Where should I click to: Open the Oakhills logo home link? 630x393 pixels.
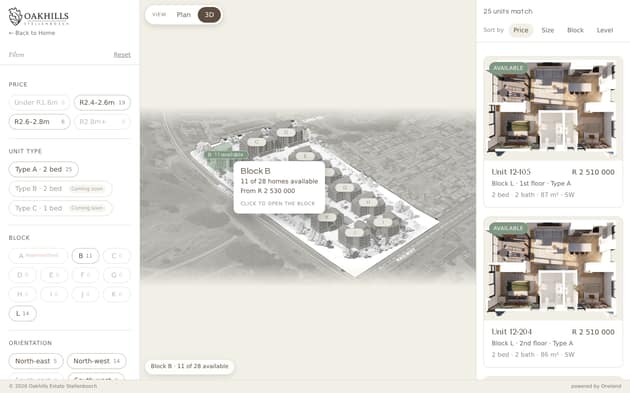(39, 16)
